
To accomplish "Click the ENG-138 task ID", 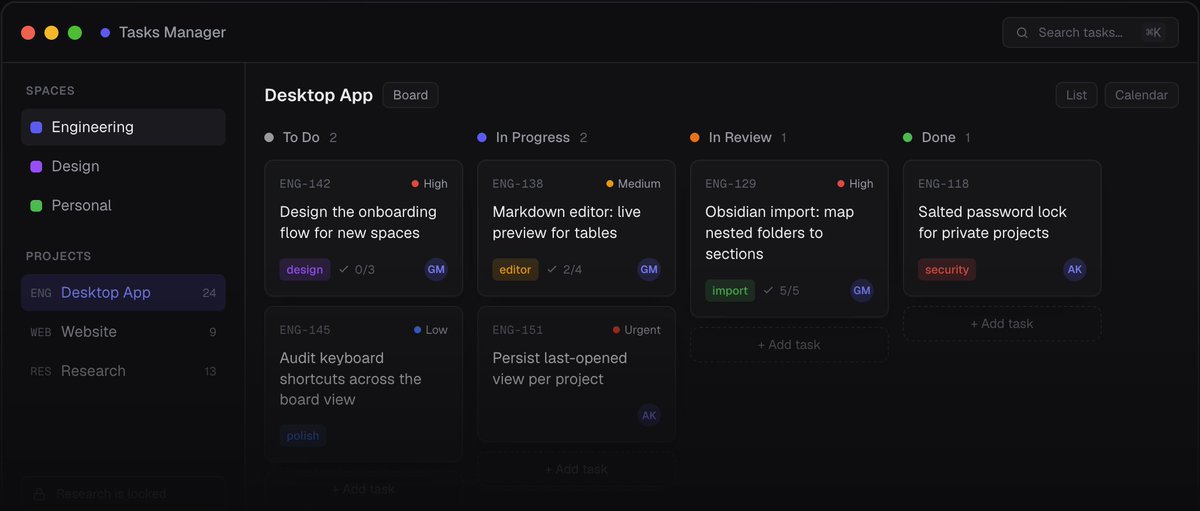I will point(518,184).
